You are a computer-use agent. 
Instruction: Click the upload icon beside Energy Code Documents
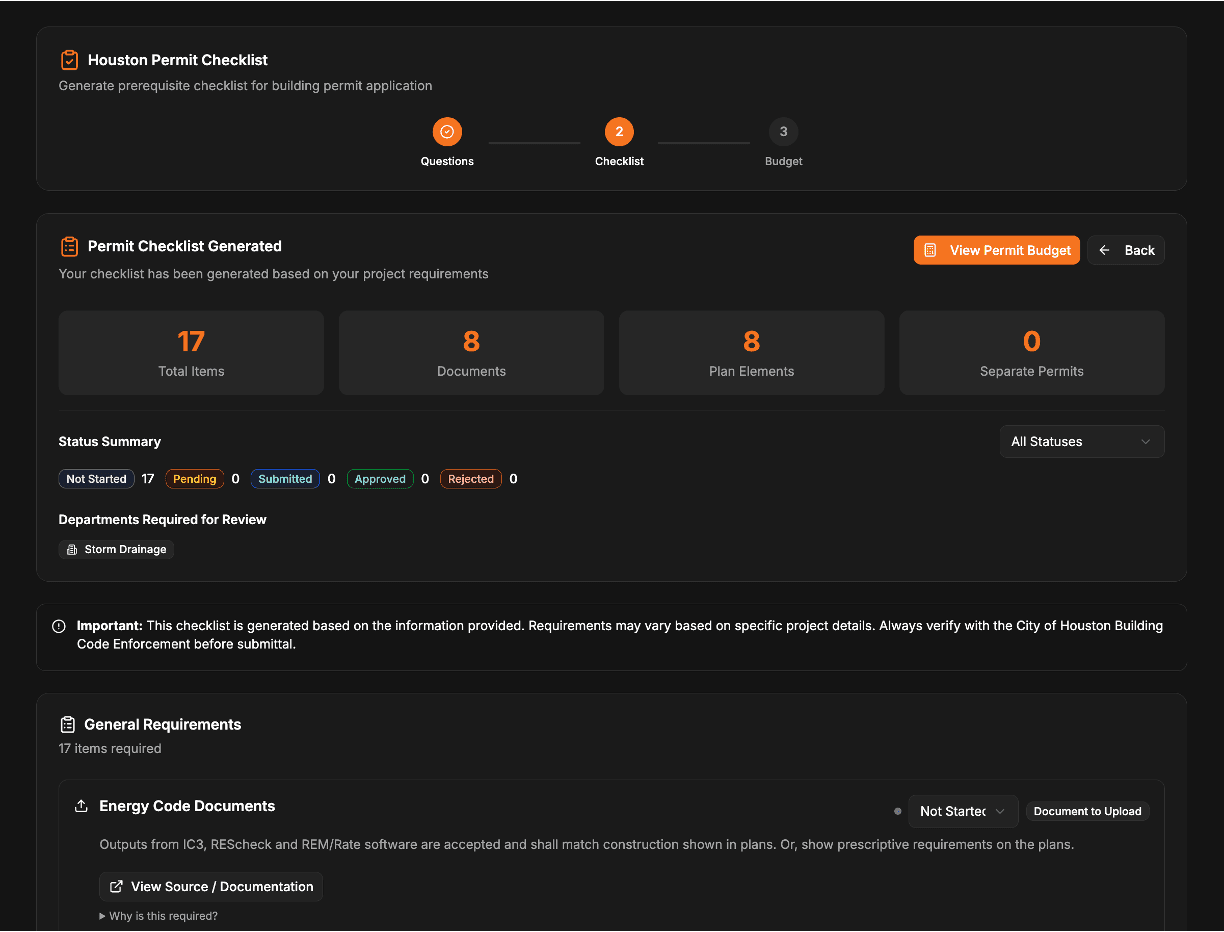tap(81, 806)
